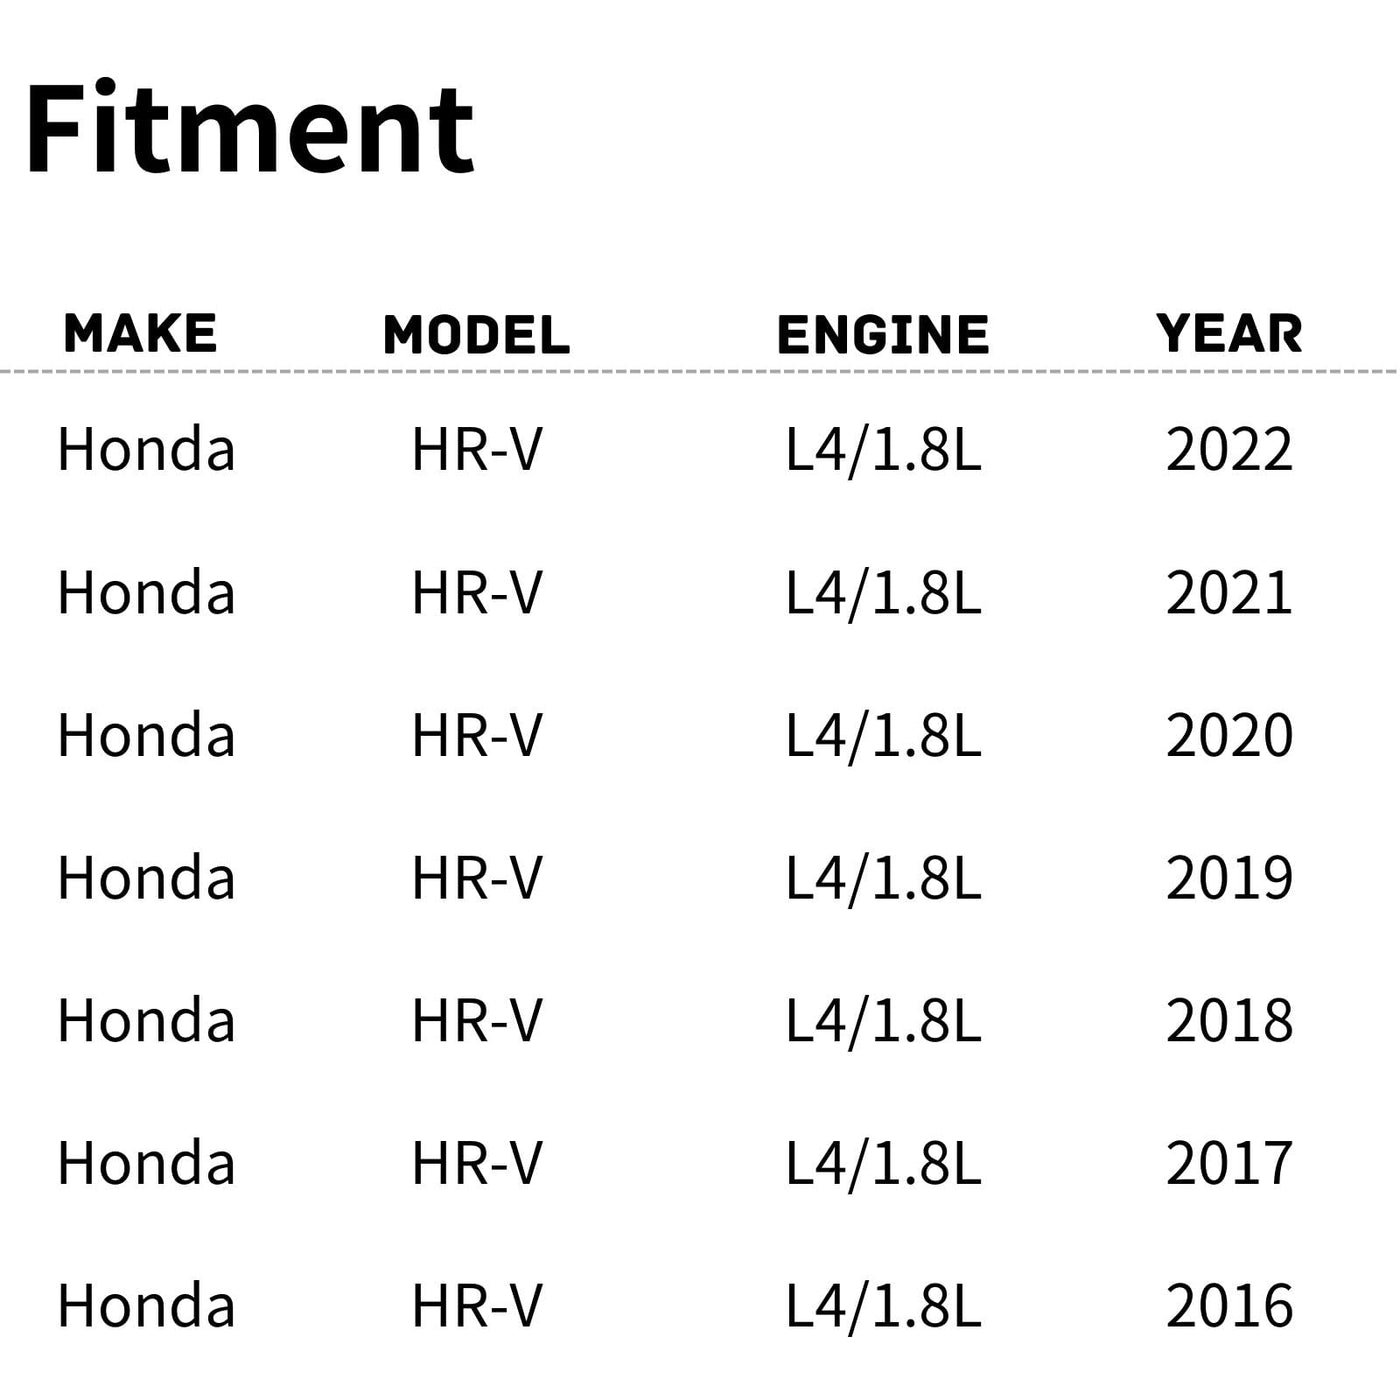This screenshot has height=1400, width=1400.
Task: Select the 2016 year cell
Action: [1229, 1306]
